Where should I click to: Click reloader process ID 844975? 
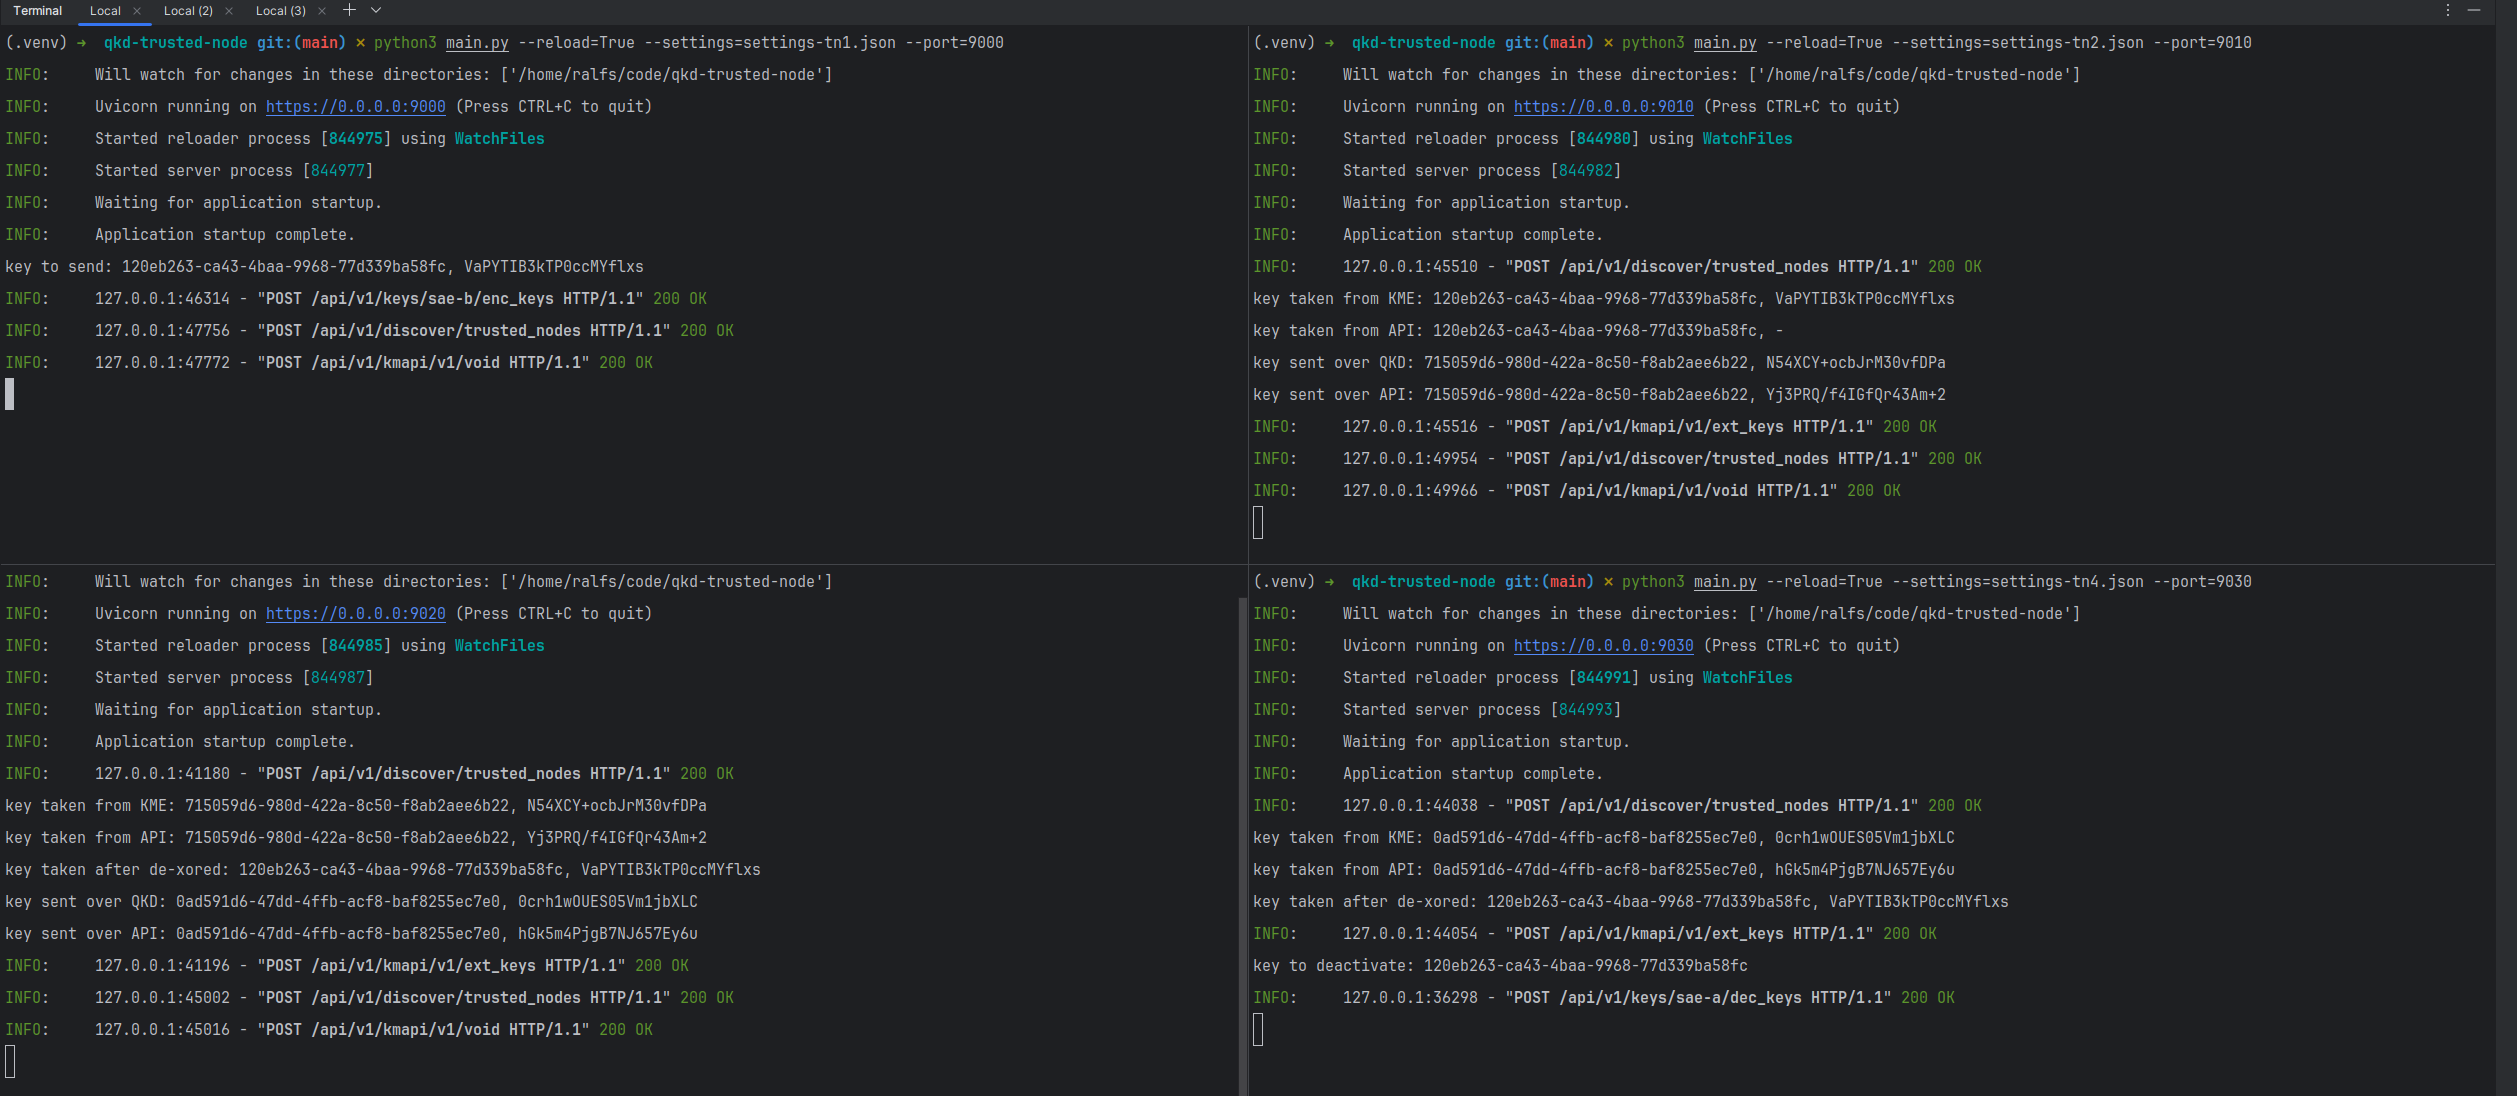point(356,139)
